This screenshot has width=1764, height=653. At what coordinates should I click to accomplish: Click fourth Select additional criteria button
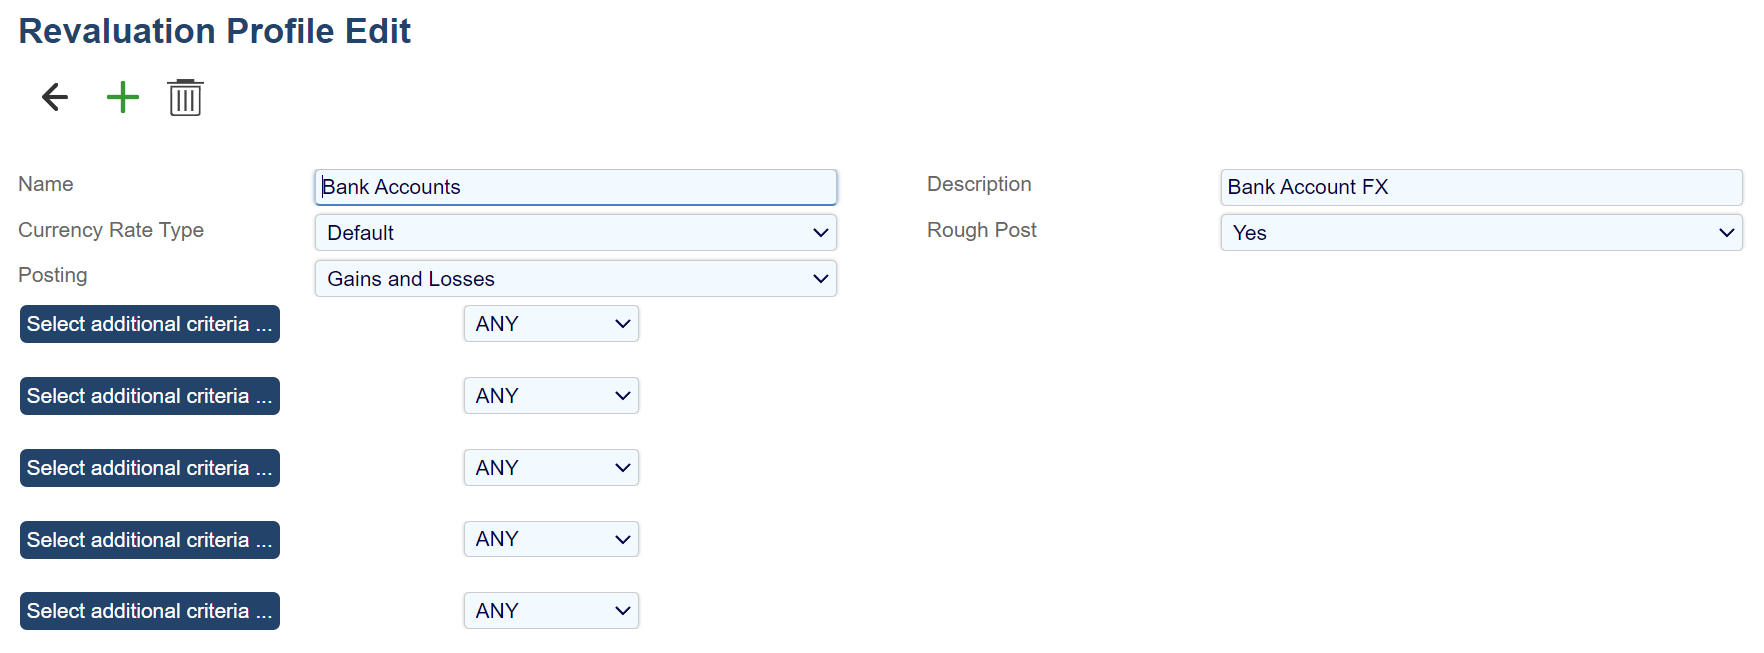[150, 540]
